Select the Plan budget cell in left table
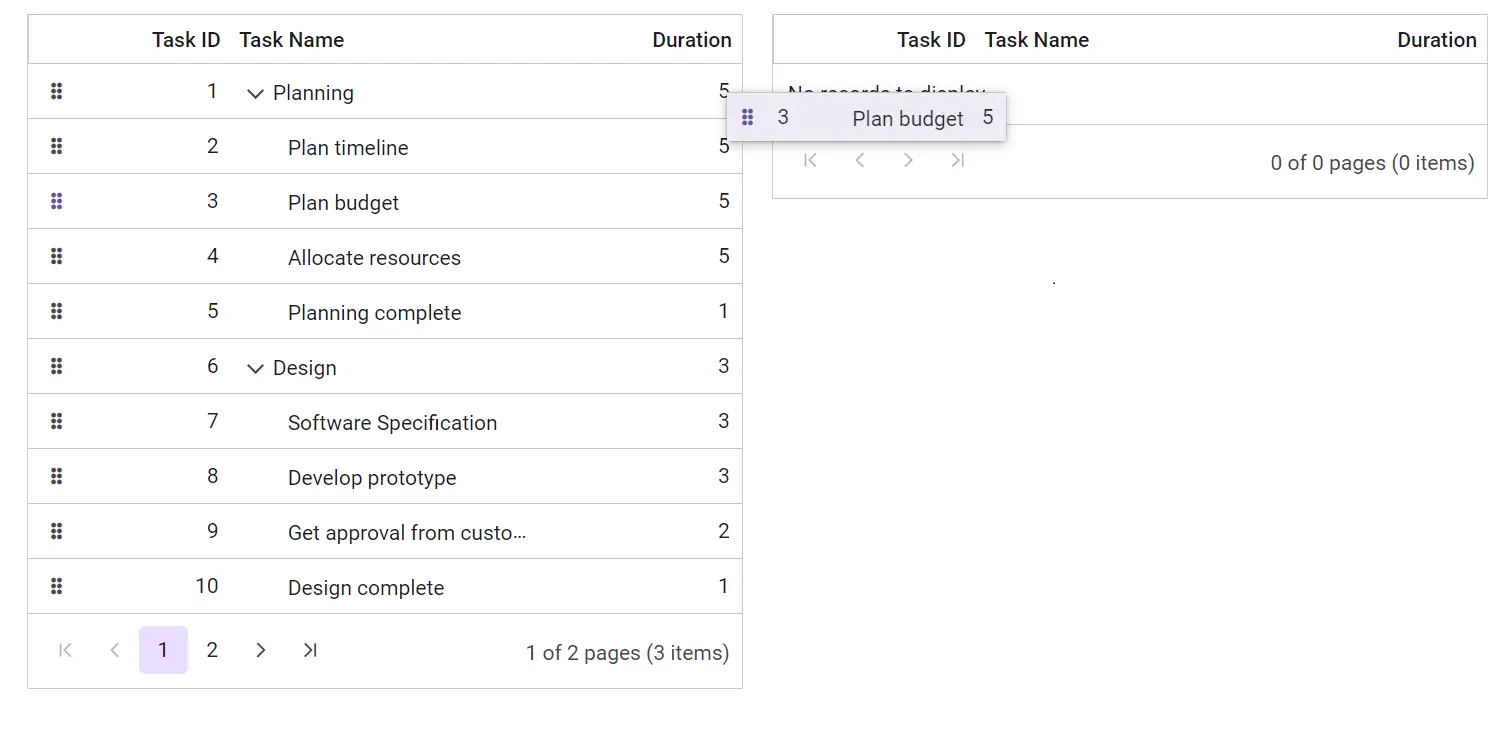The width and height of the screenshot is (1501, 730). [x=343, y=203]
